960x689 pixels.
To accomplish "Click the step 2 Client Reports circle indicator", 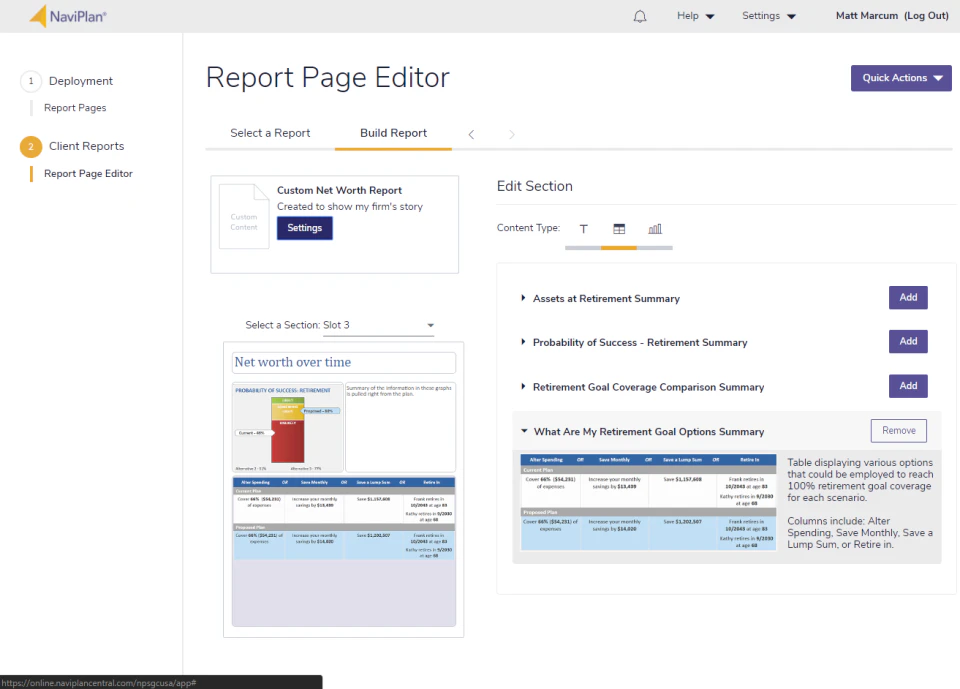I will (30, 146).
